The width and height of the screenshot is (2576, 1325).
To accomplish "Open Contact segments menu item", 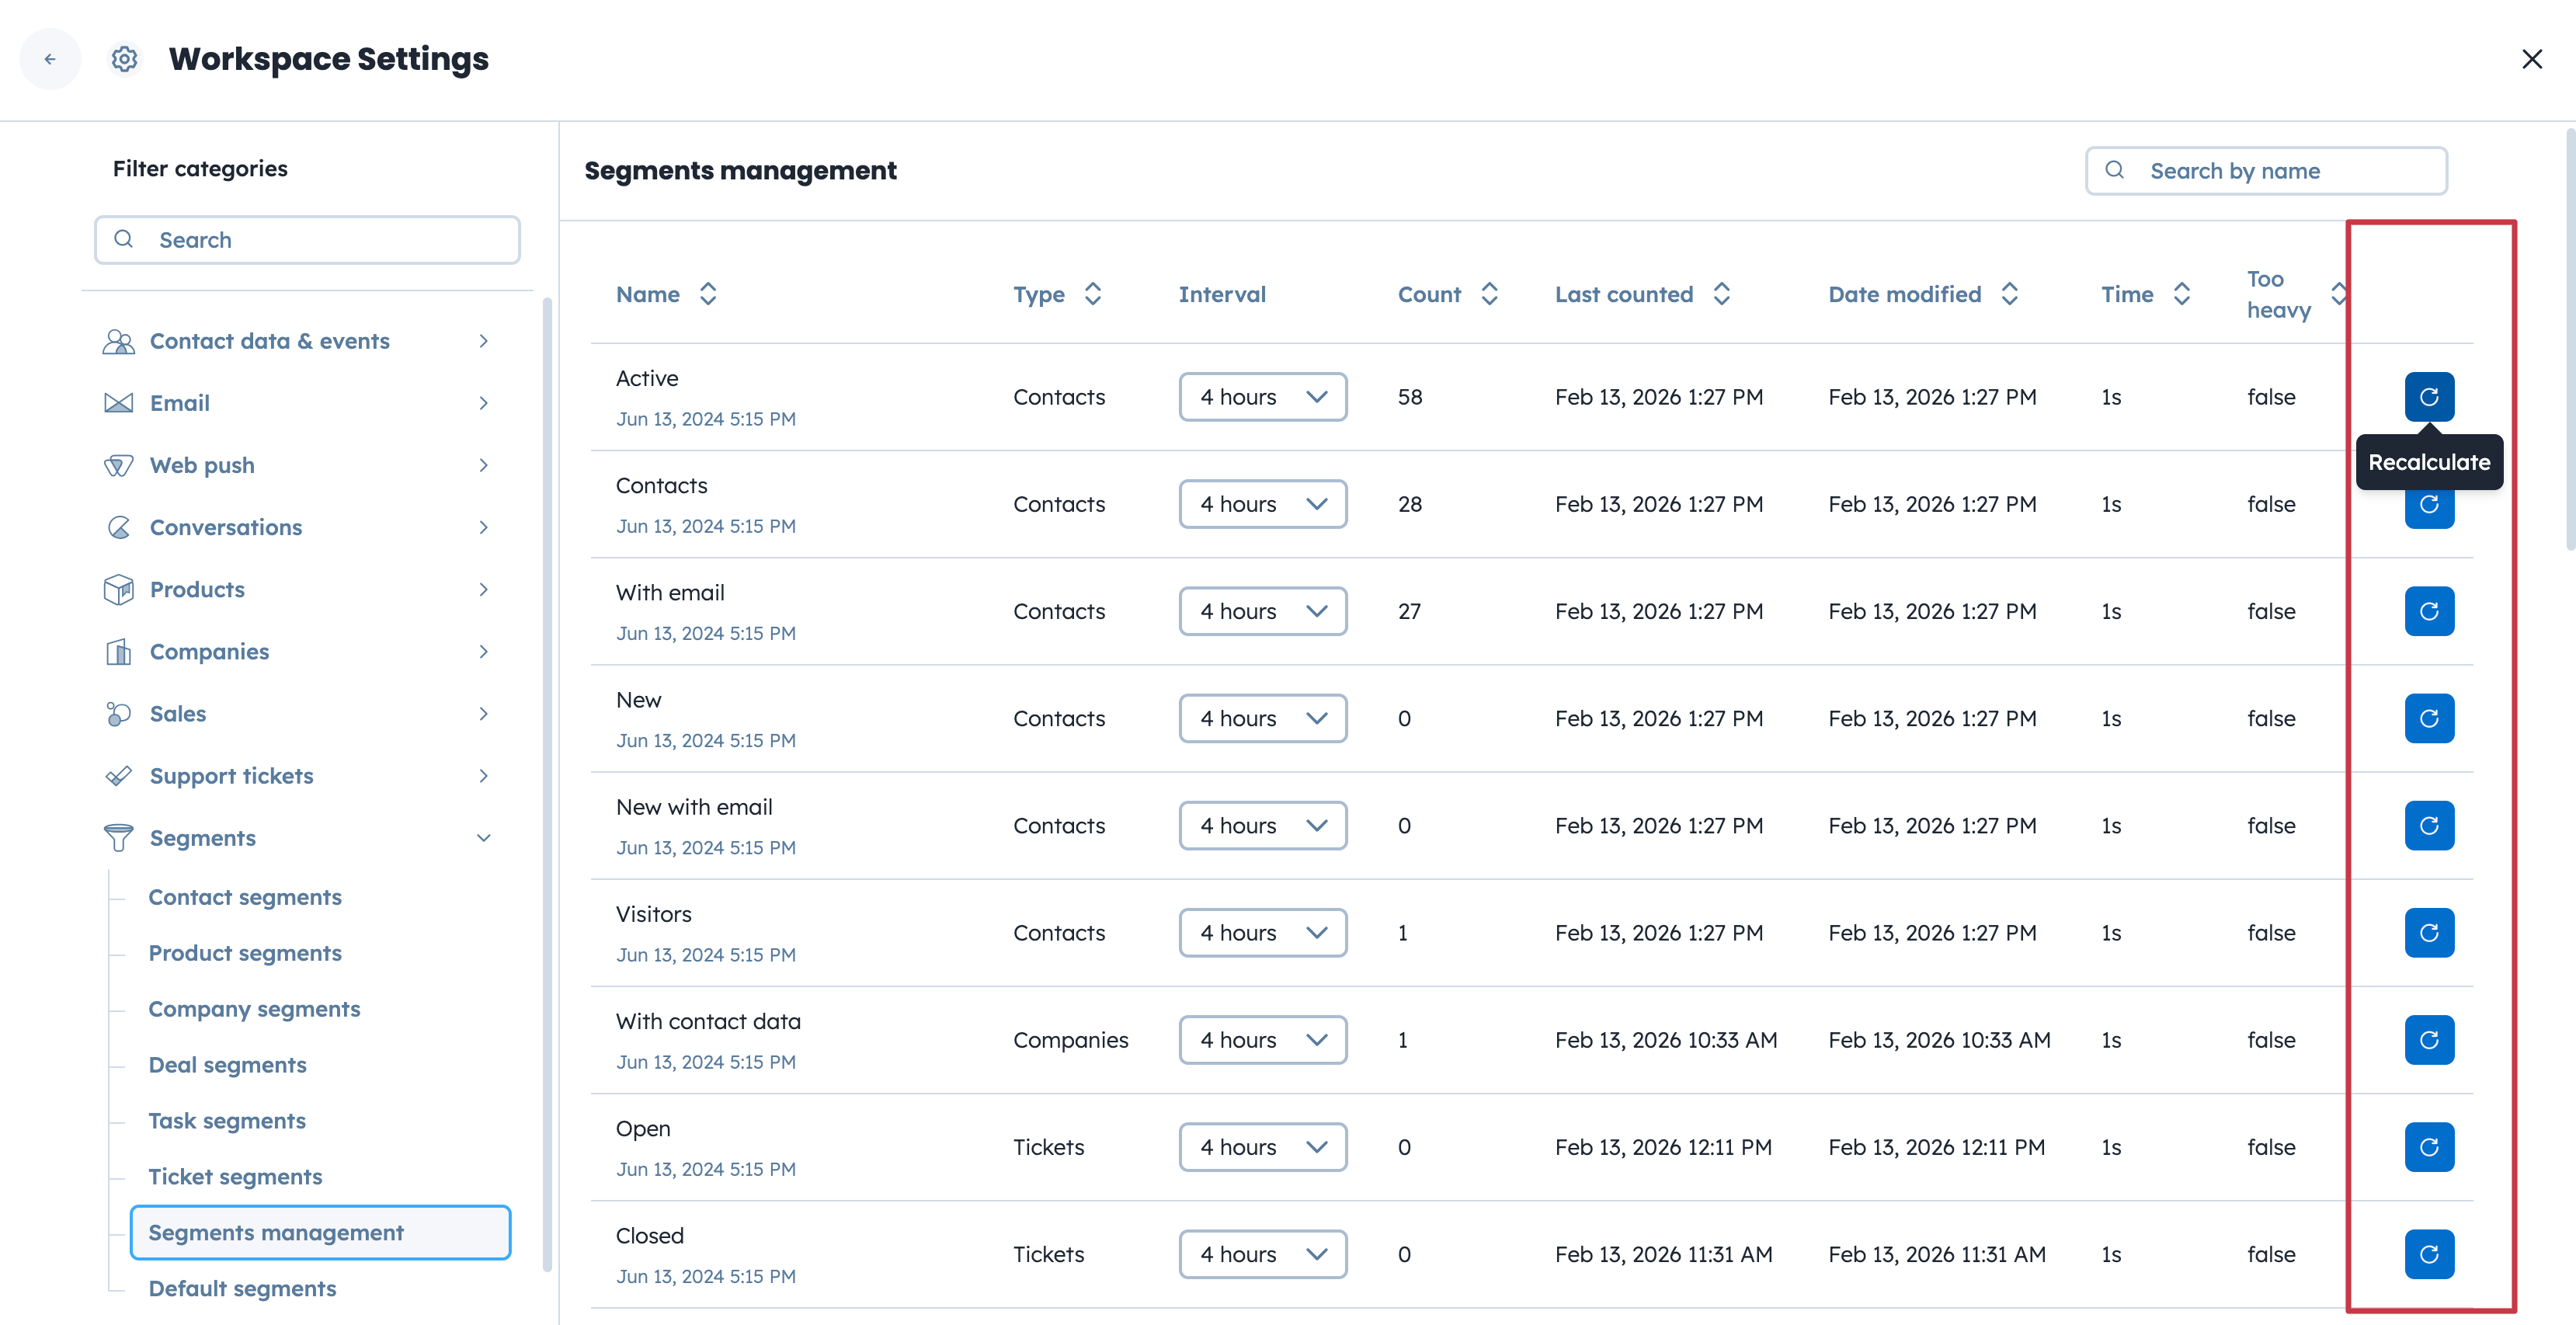I will click(x=245, y=897).
